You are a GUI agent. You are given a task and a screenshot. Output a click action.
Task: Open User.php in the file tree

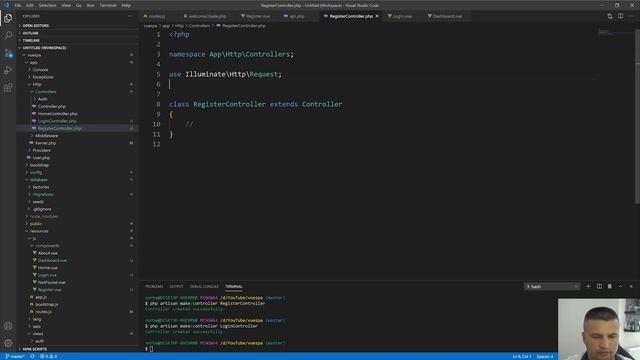pyautogui.click(x=41, y=158)
